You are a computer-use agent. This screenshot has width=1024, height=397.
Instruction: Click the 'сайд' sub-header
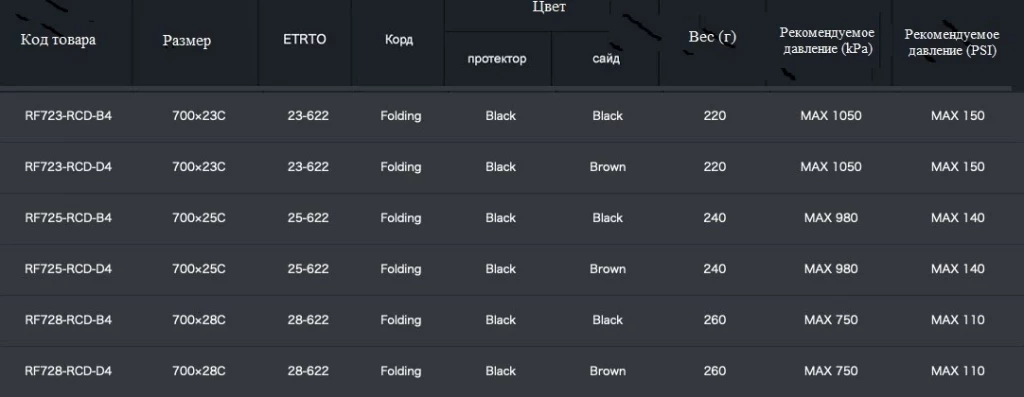606,59
